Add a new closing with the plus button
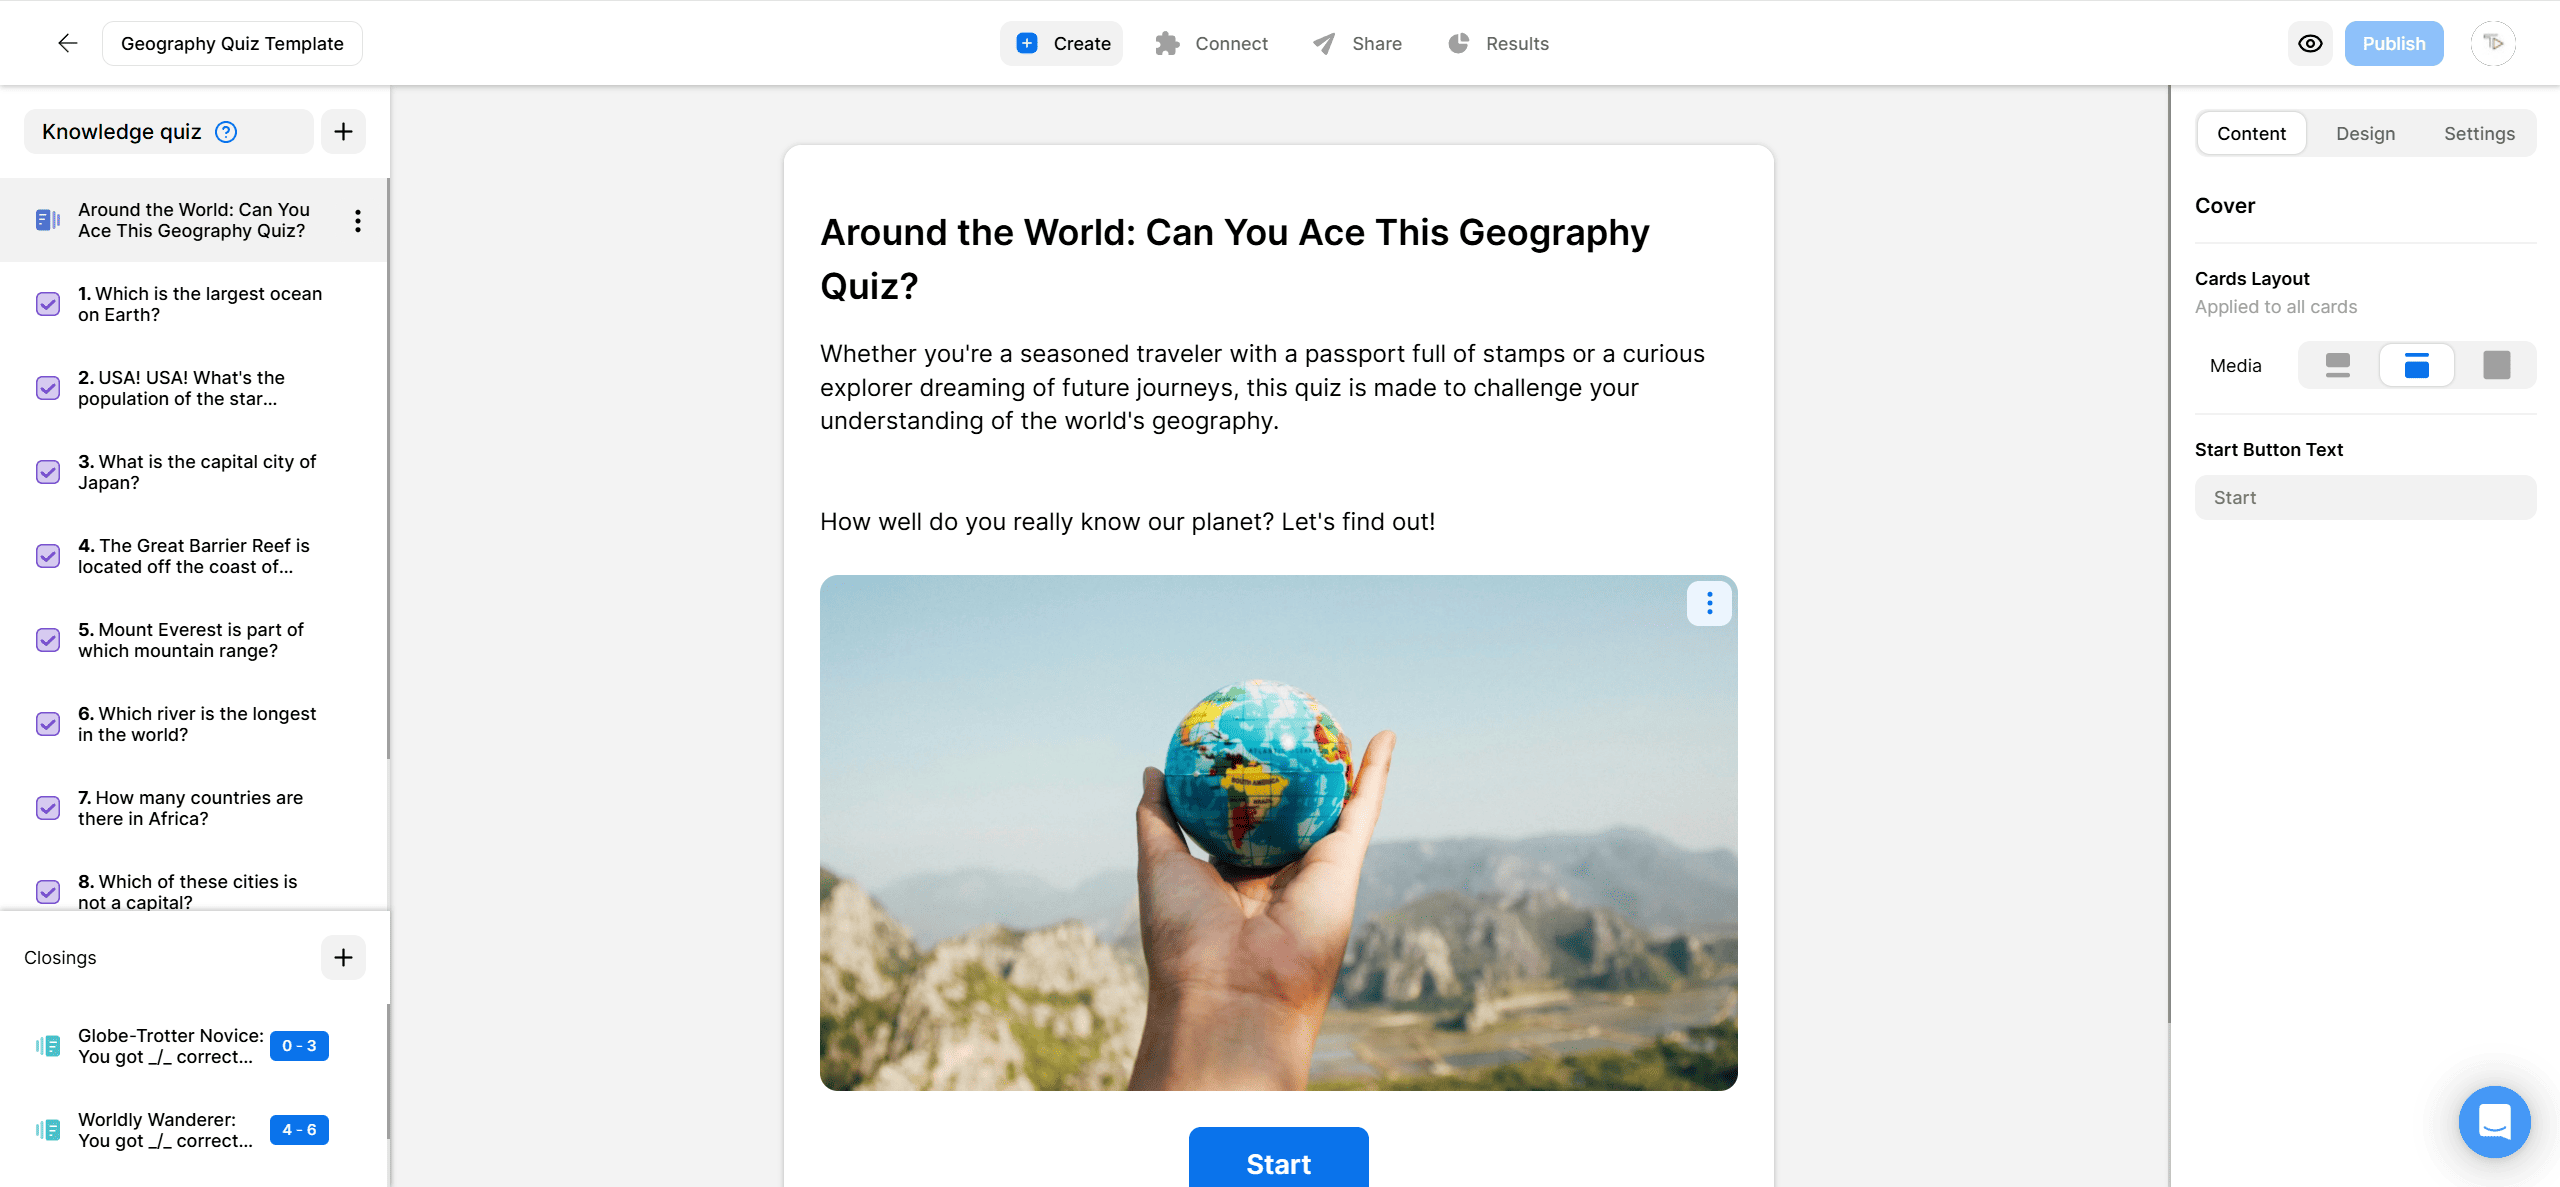Image resolution: width=2560 pixels, height=1187 pixels. click(343, 957)
